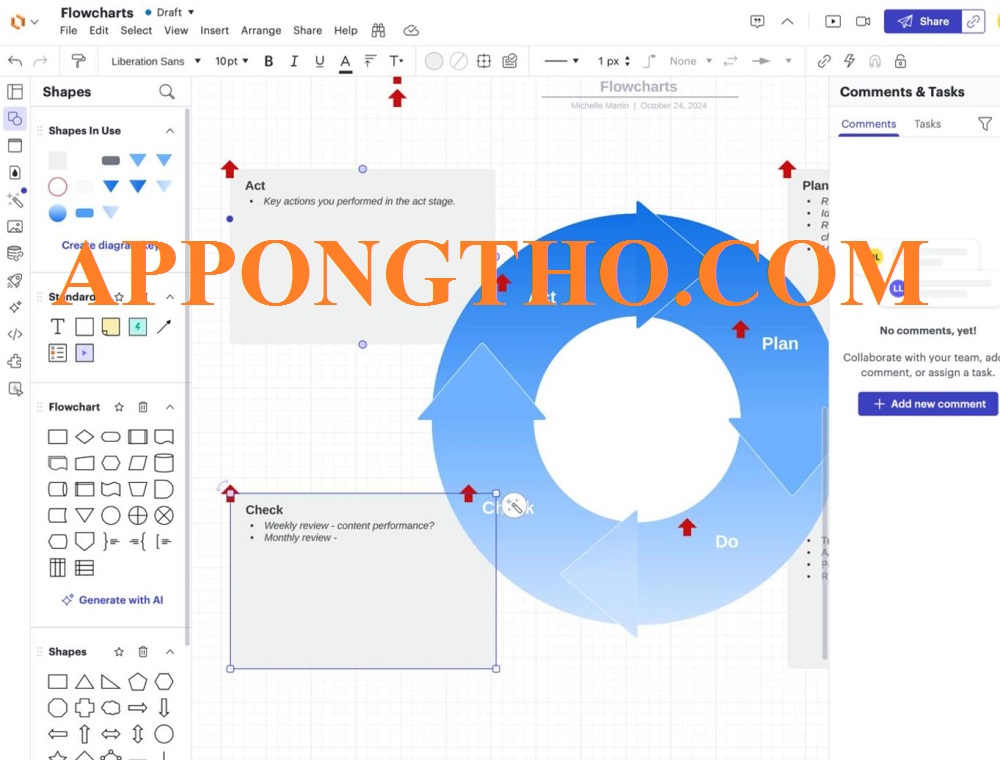
Task: Open the text alignment options
Action: pos(370,61)
